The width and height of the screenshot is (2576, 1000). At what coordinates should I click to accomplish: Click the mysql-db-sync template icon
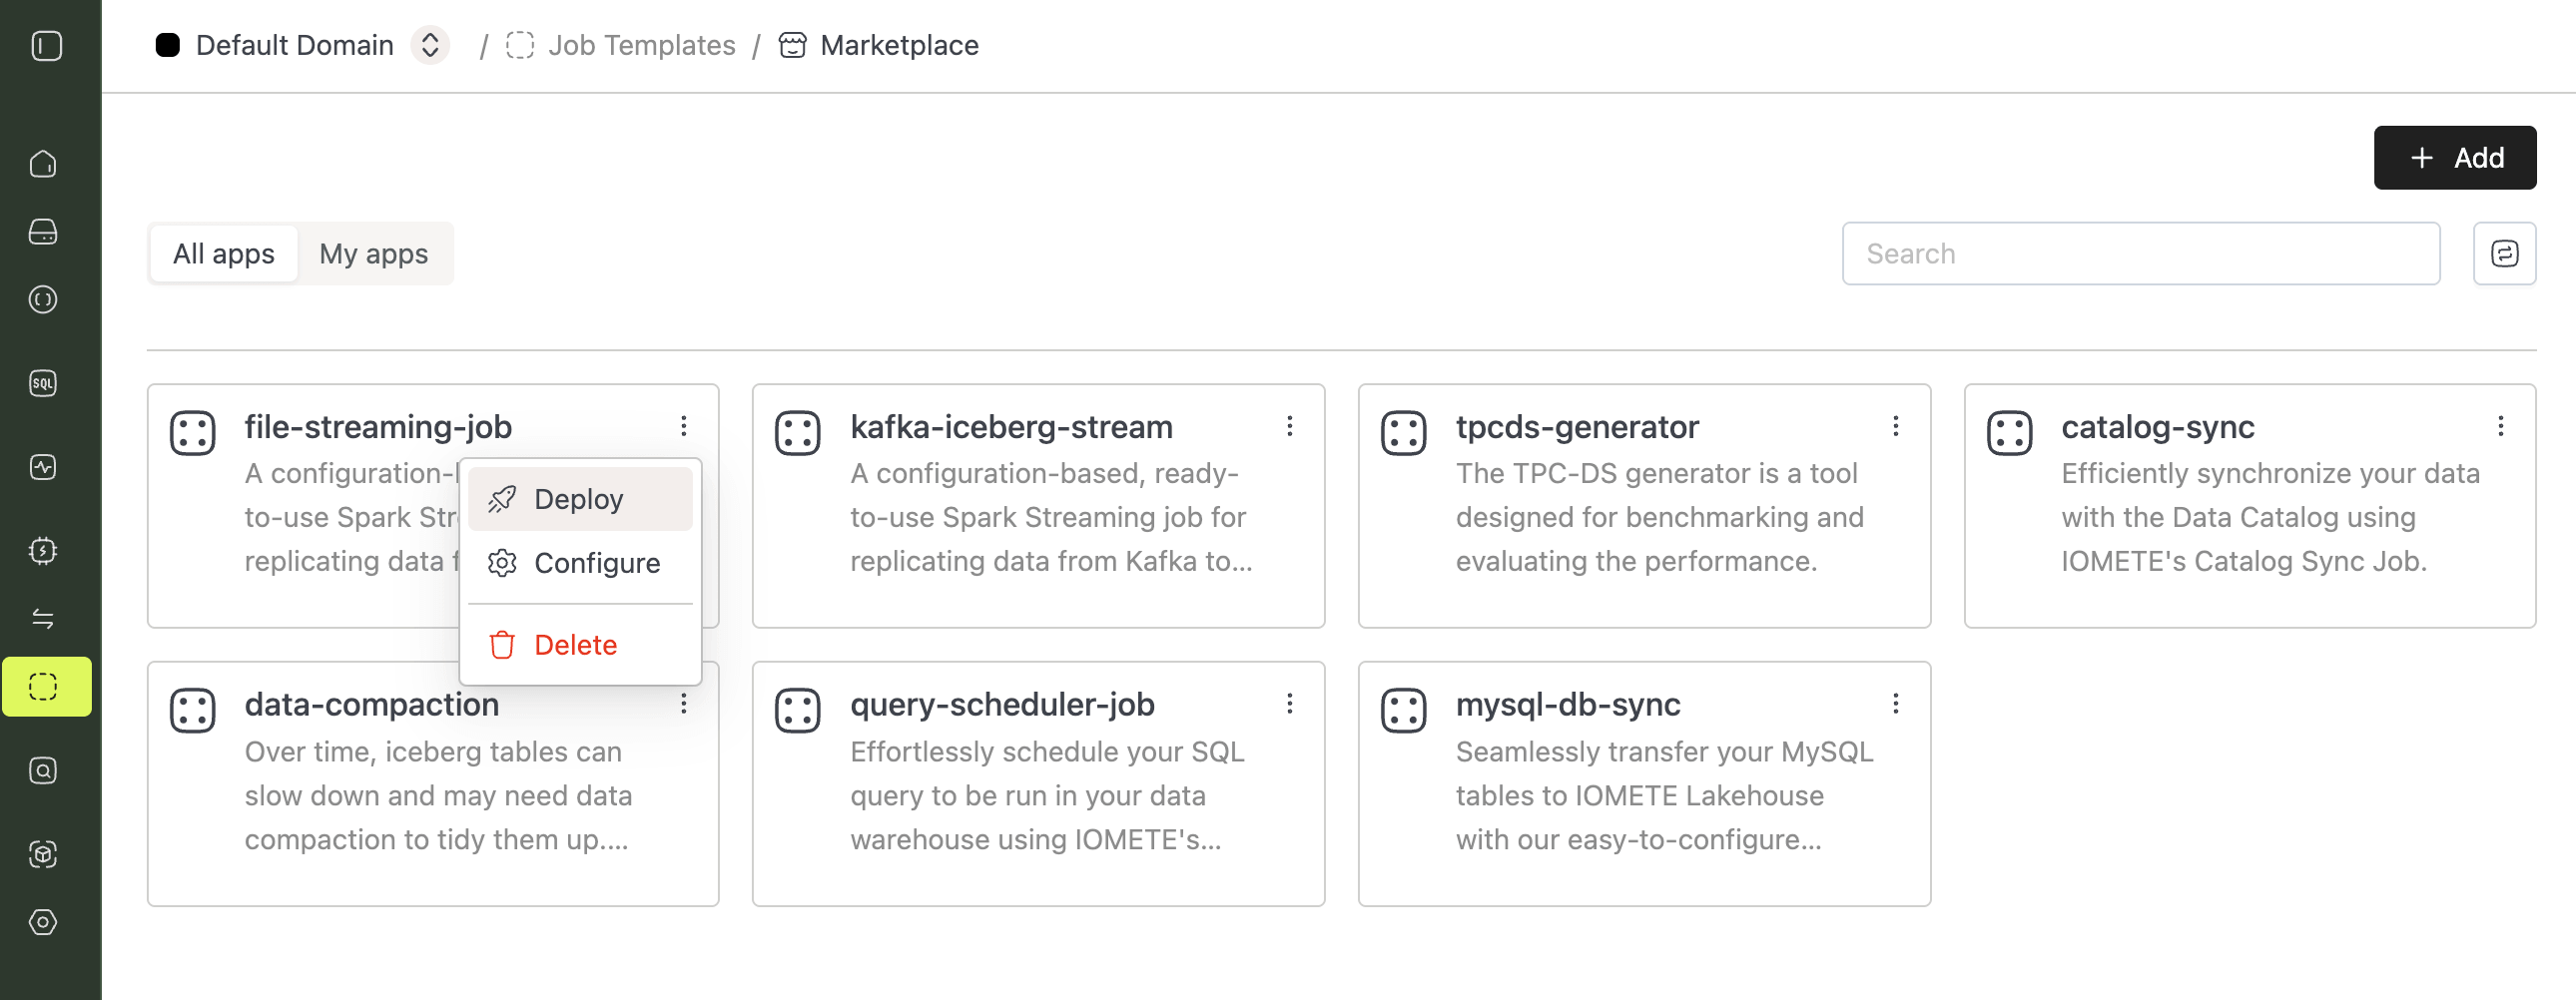point(1403,711)
